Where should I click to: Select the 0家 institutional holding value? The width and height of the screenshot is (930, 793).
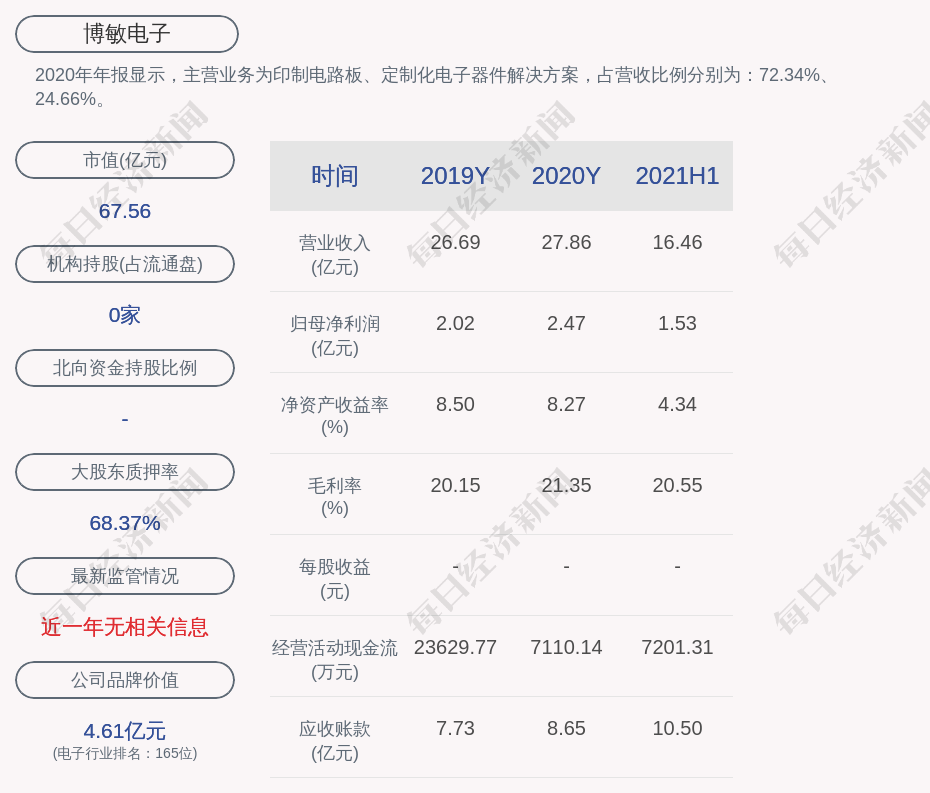click(x=125, y=315)
